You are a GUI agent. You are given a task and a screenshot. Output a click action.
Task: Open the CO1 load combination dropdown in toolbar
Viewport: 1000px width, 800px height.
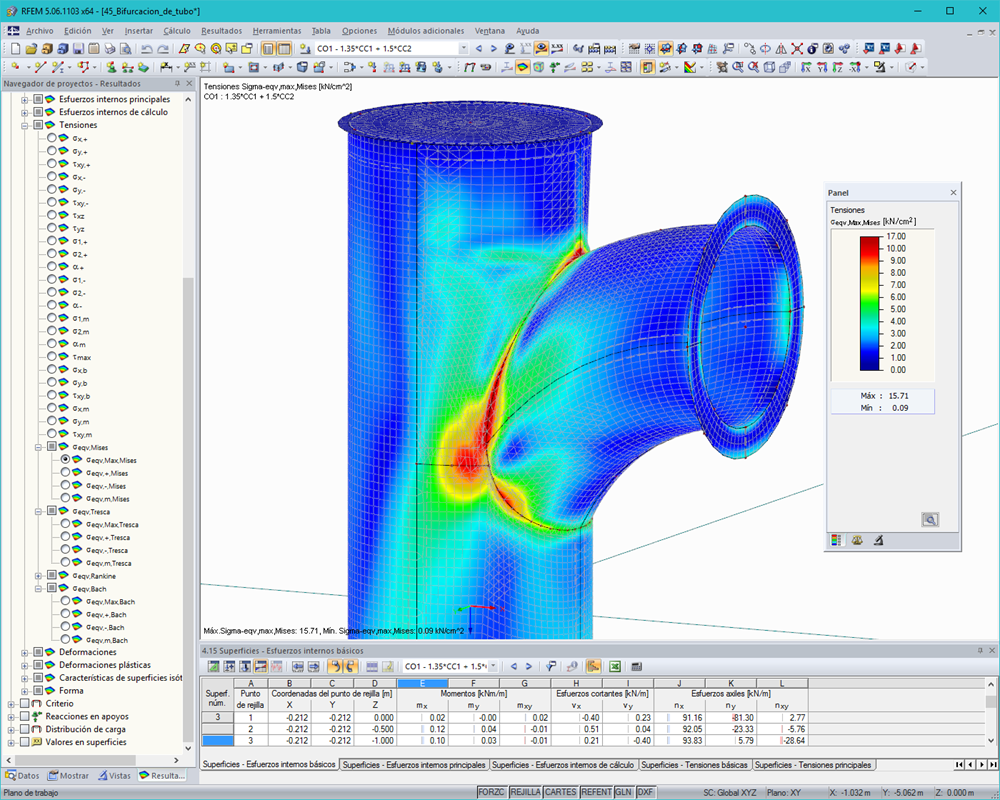coord(463,48)
